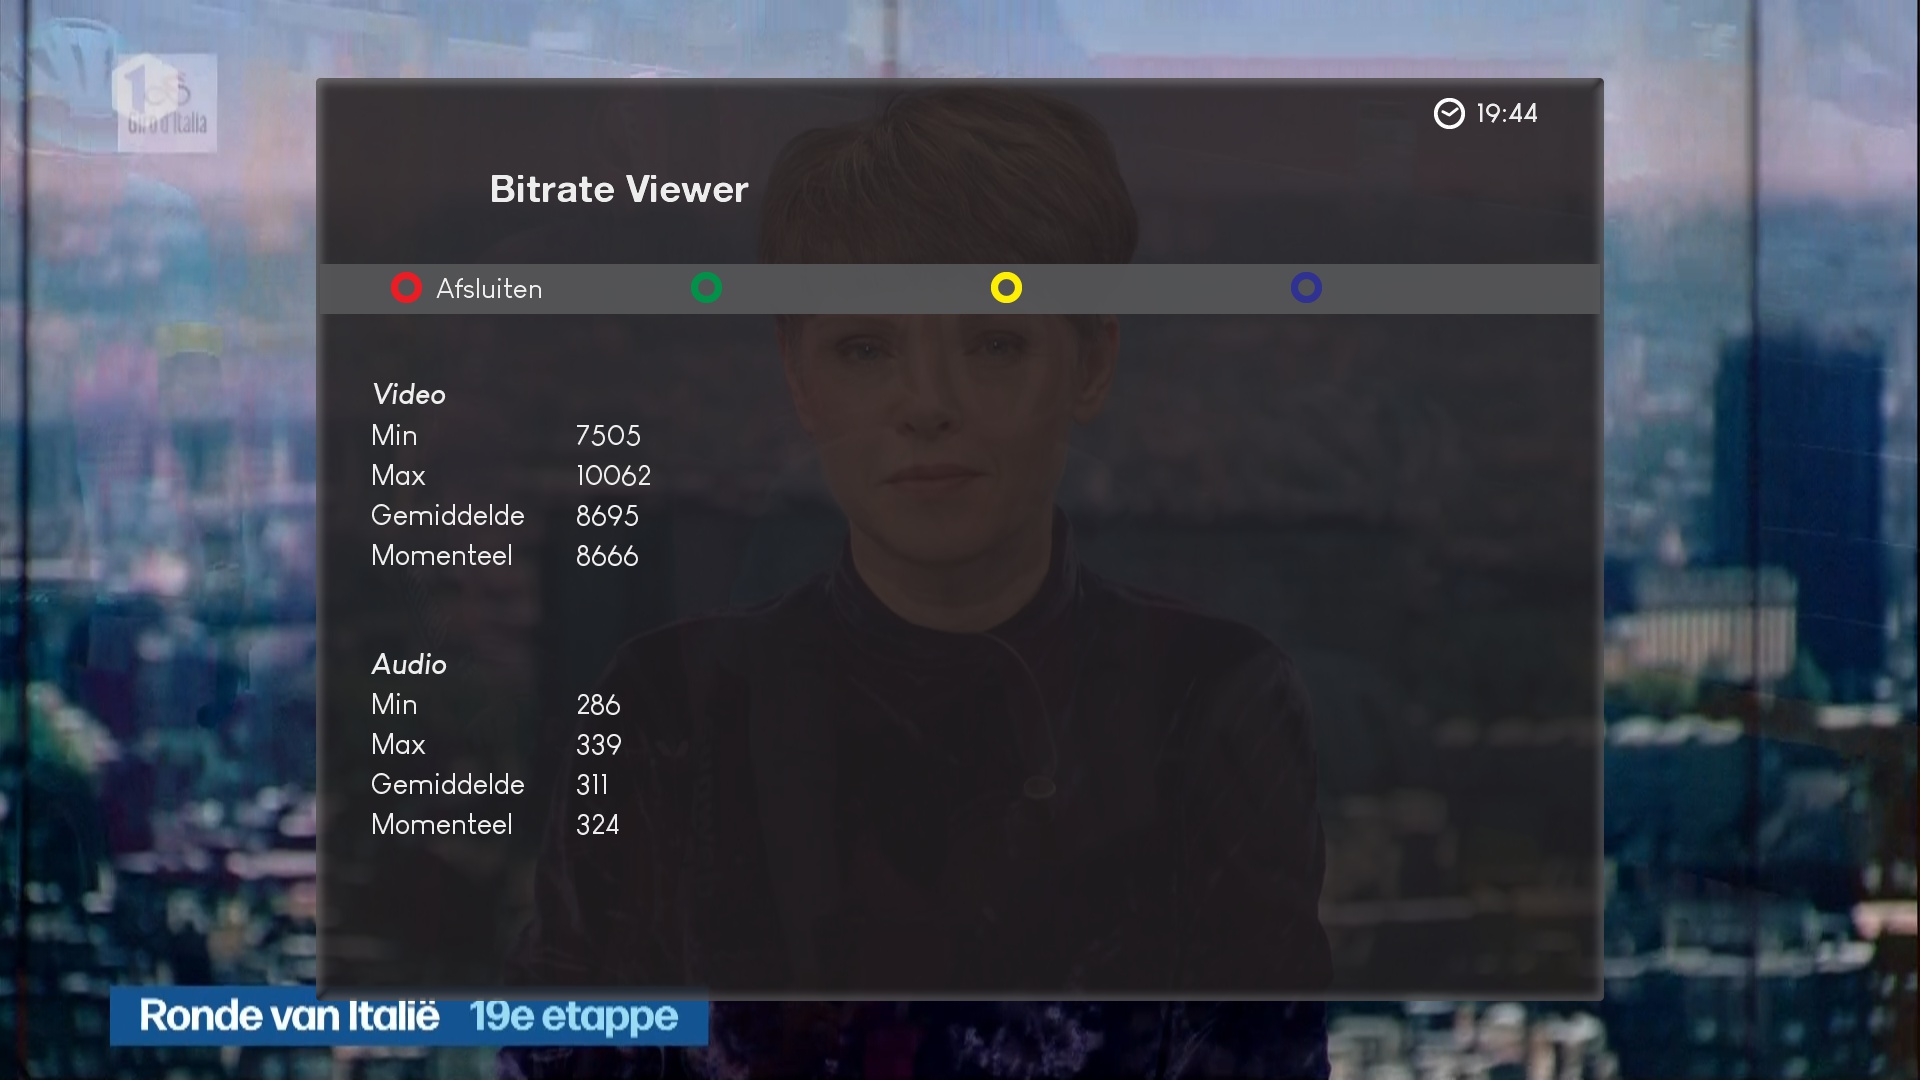Click the yellow circle button
The image size is (1920, 1080).
tap(1006, 288)
